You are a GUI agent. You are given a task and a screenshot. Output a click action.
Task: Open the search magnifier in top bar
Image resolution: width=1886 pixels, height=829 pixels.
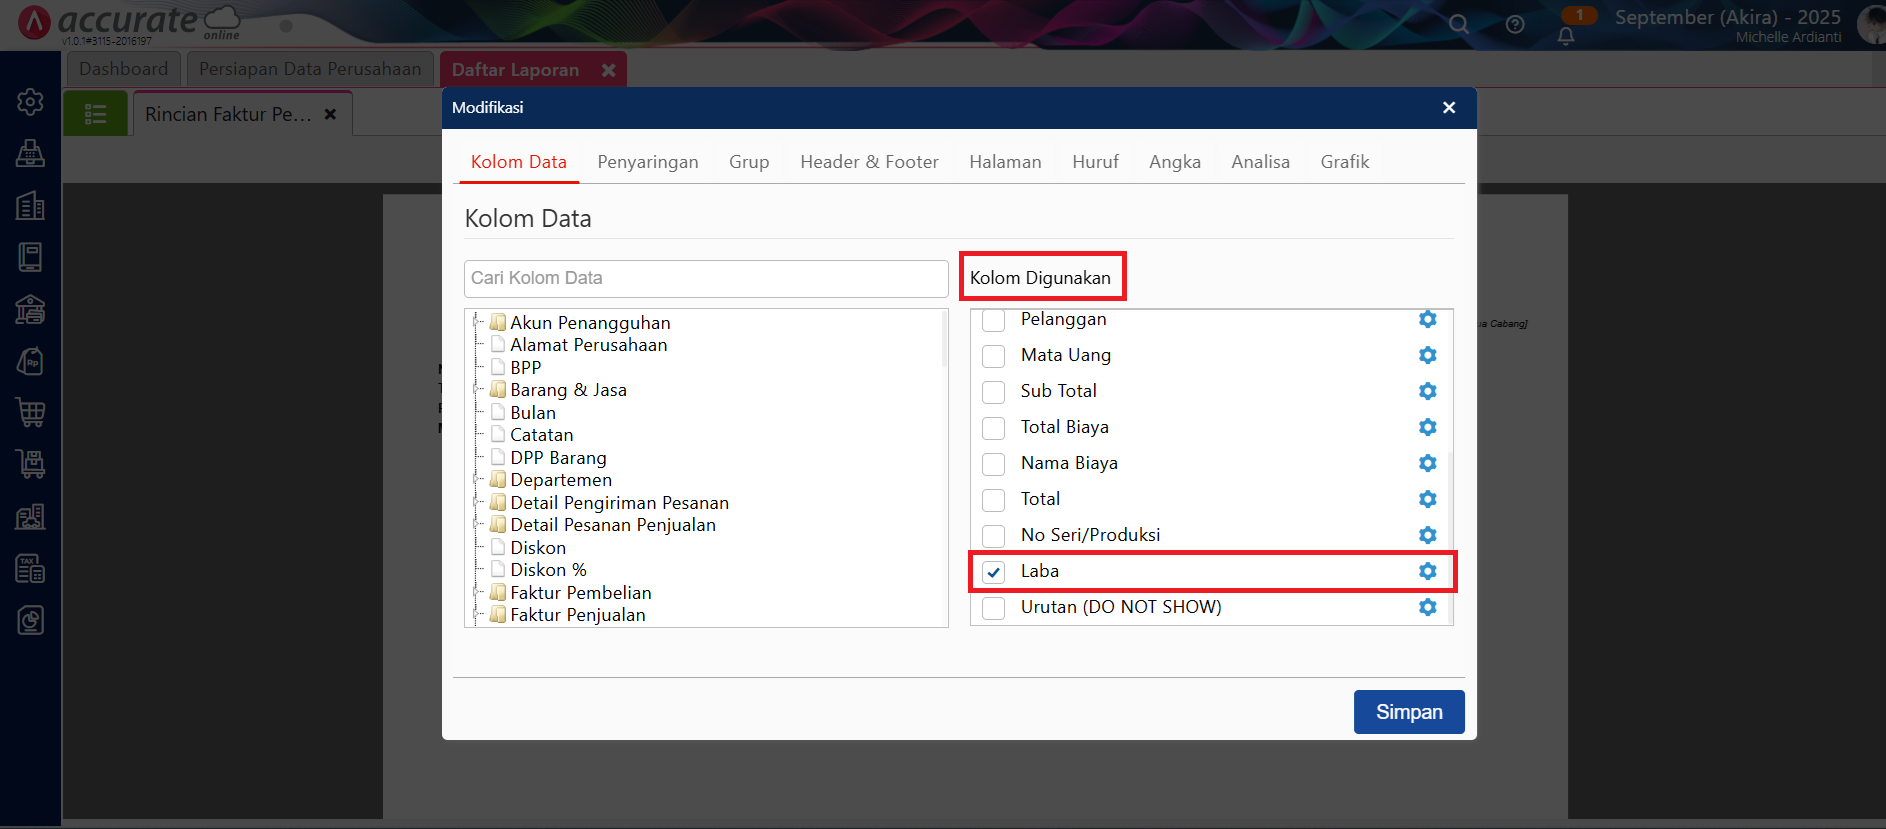[1459, 24]
